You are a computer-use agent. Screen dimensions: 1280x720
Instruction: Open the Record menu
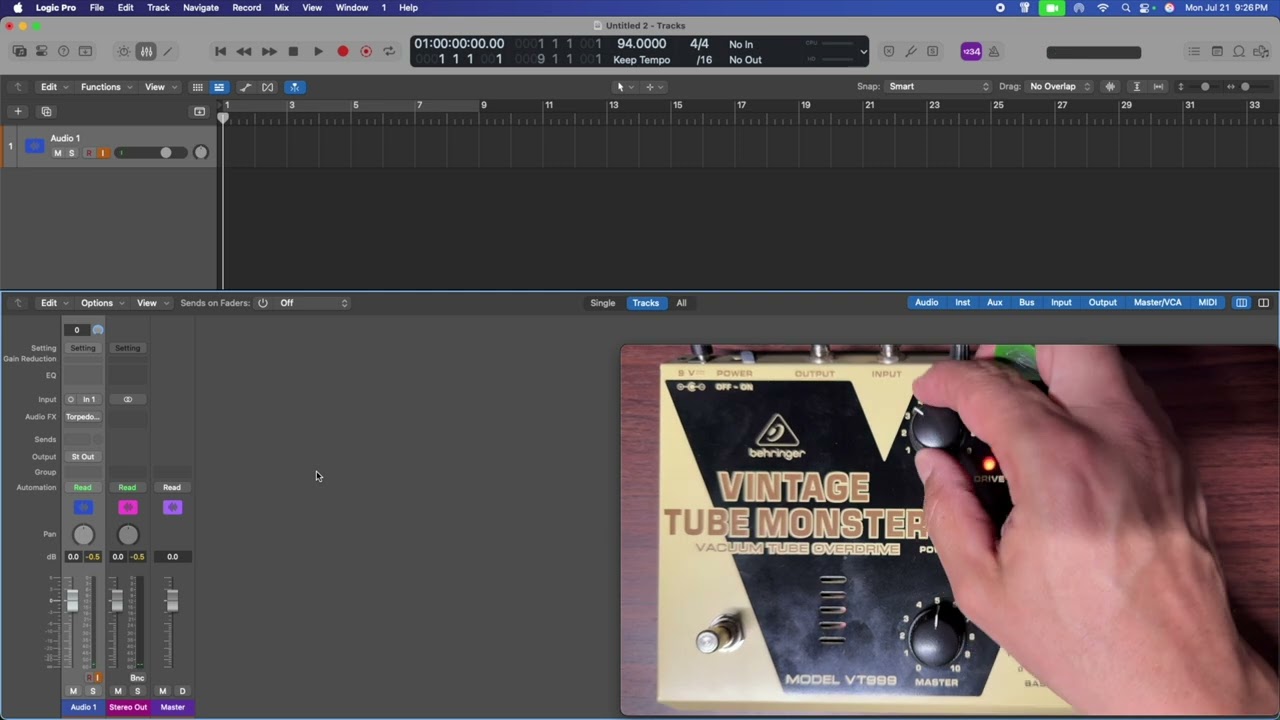(x=246, y=8)
